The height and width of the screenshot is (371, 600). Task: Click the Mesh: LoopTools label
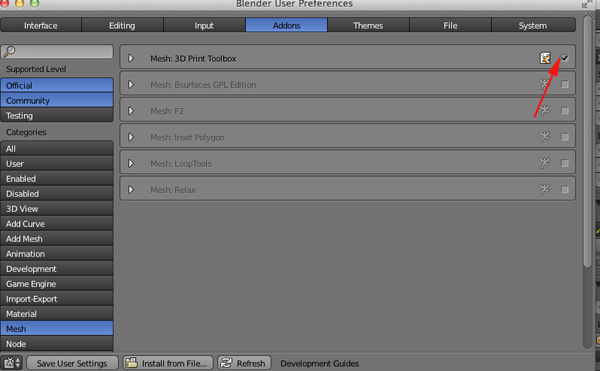pos(181,164)
